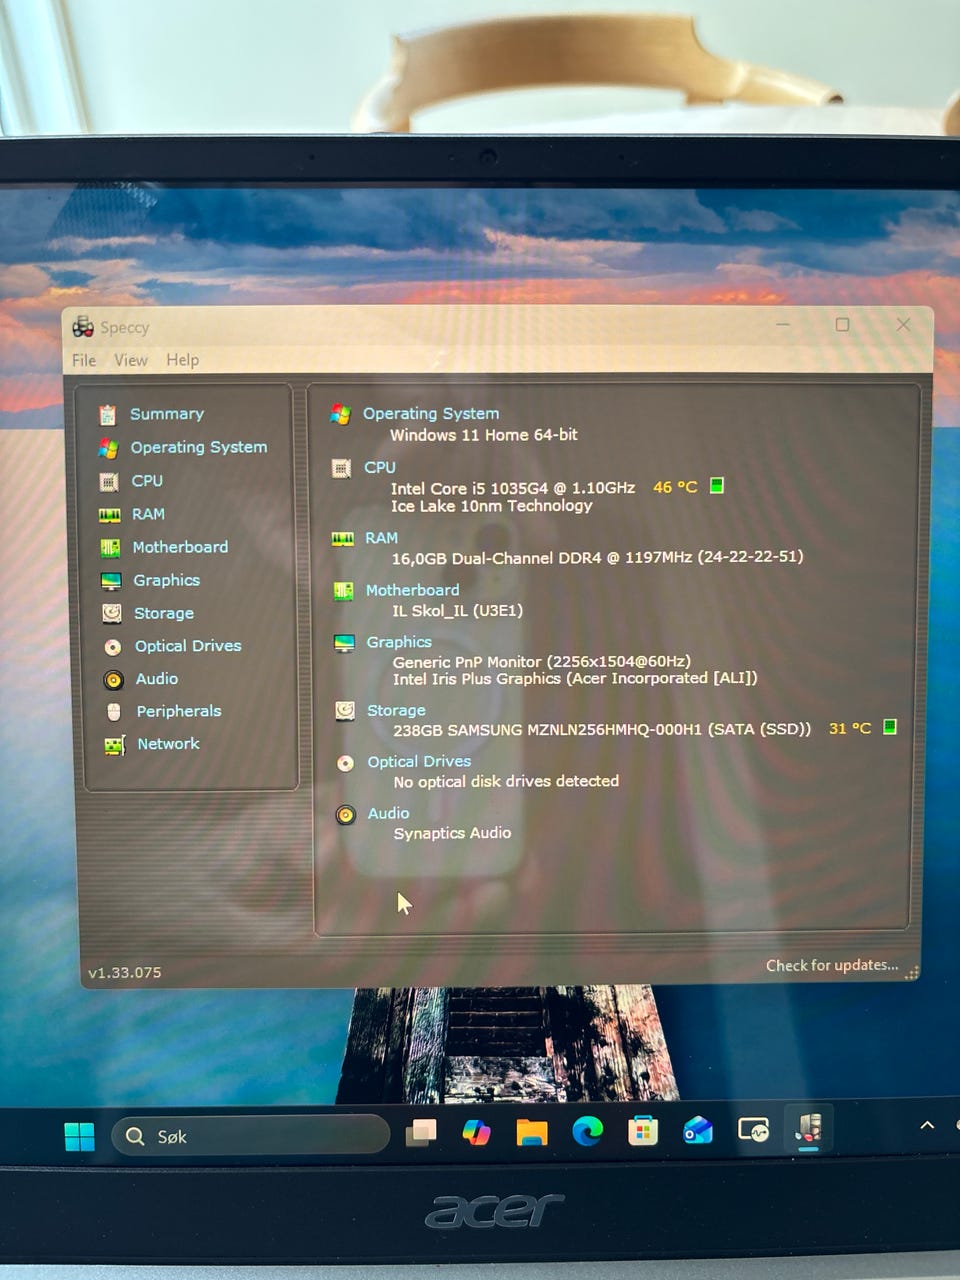The width and height of the screenshot is (960, 1280).
Task: Click the version number v1.33.075
Action: (x=124, y=972)
